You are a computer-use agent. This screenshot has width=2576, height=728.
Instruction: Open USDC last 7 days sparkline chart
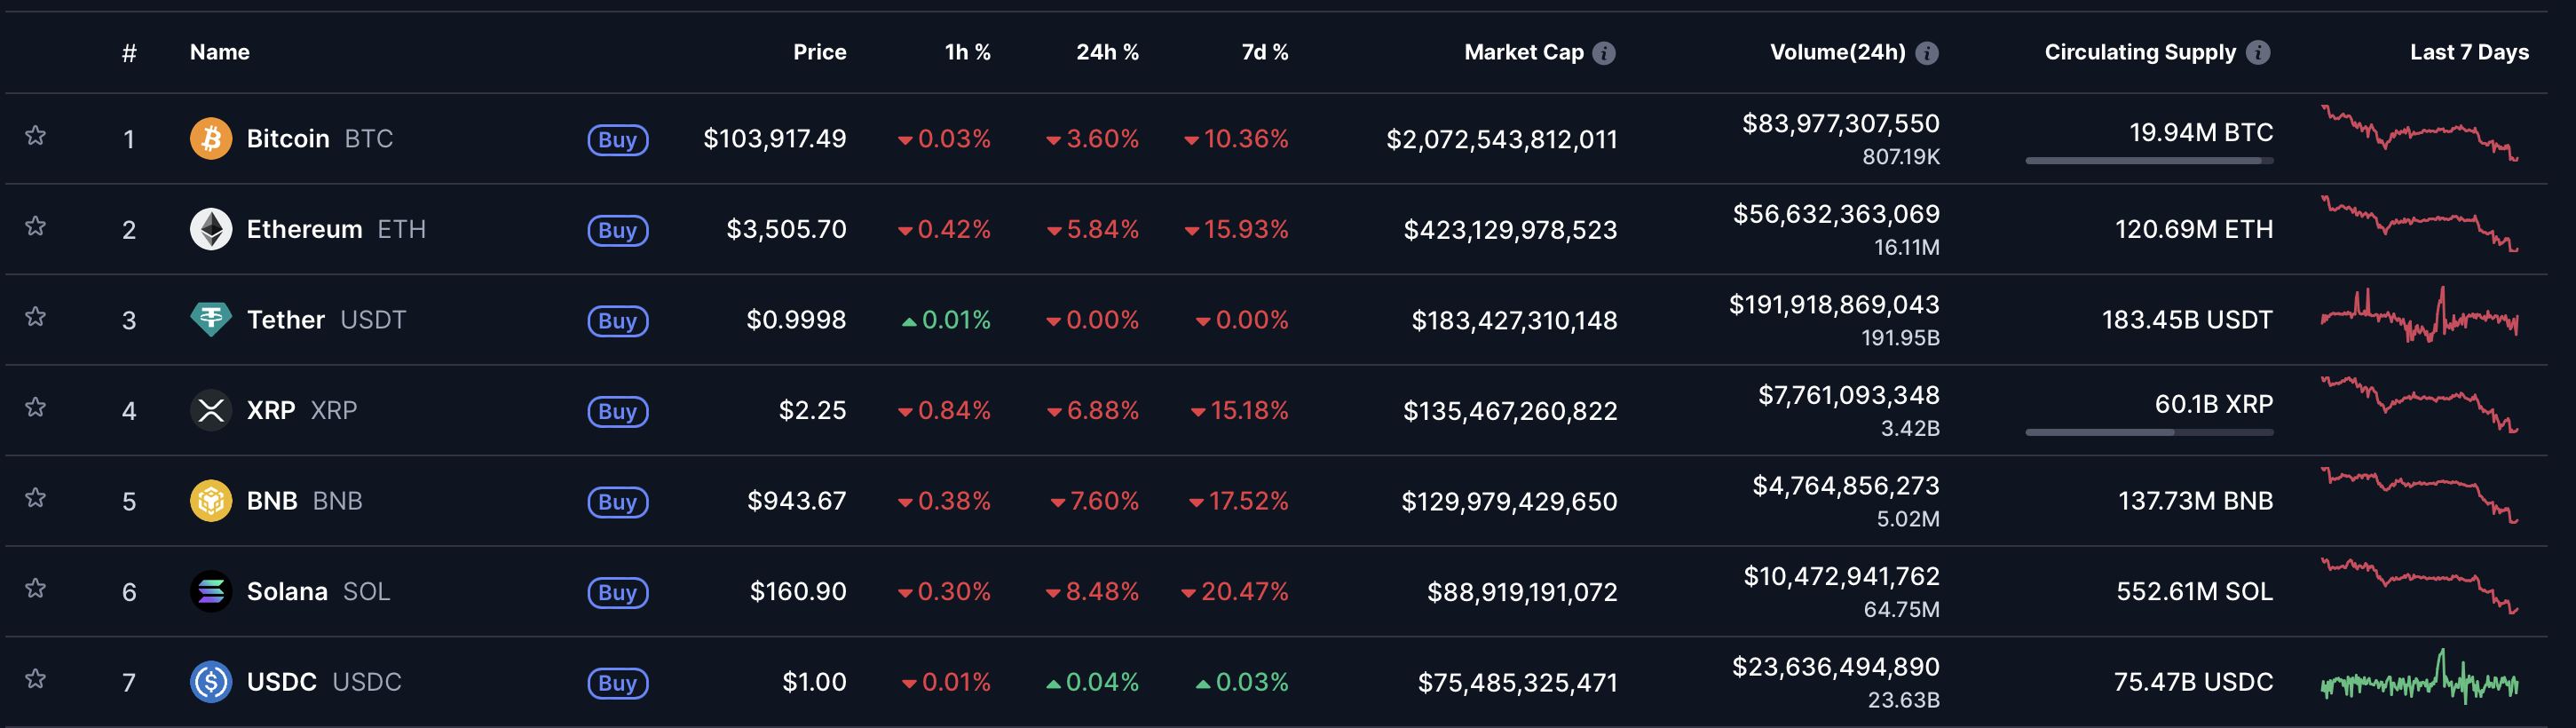tap(2418, 680)
